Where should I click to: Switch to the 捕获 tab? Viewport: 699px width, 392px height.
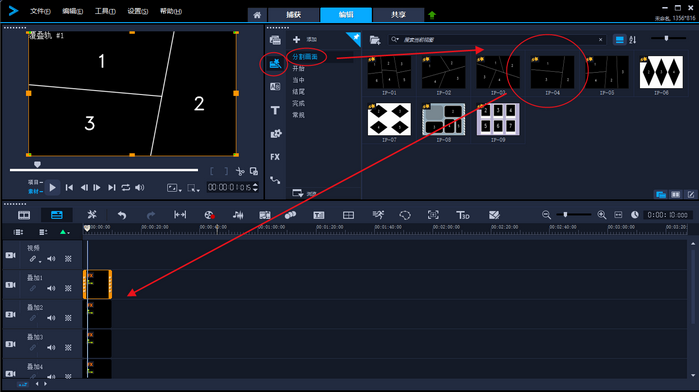point(294,15)
